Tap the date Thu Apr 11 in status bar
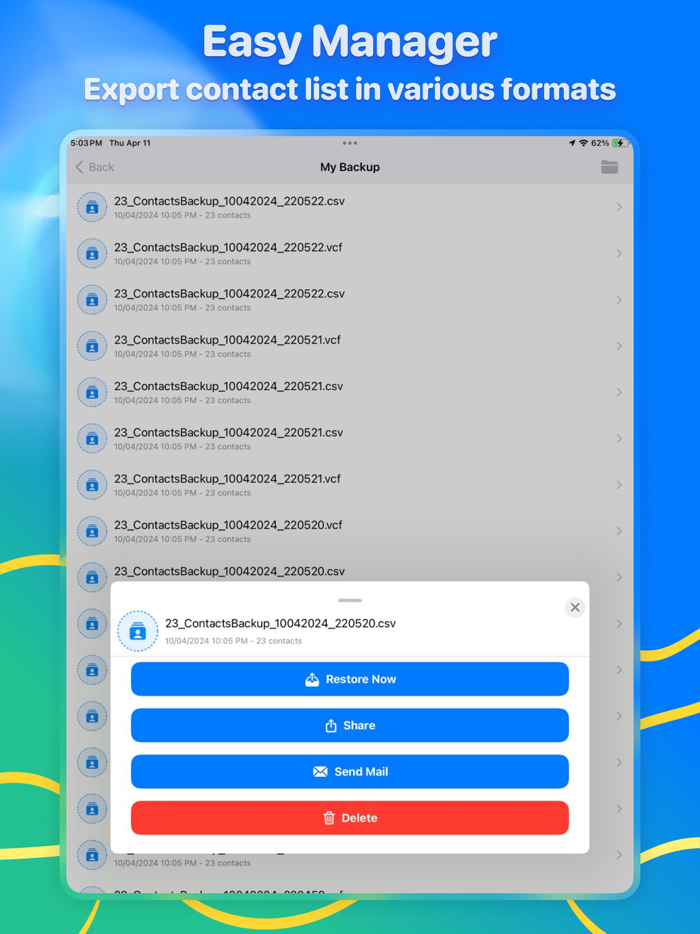Screen dimensions: 700x934 (x=130, y=143)
